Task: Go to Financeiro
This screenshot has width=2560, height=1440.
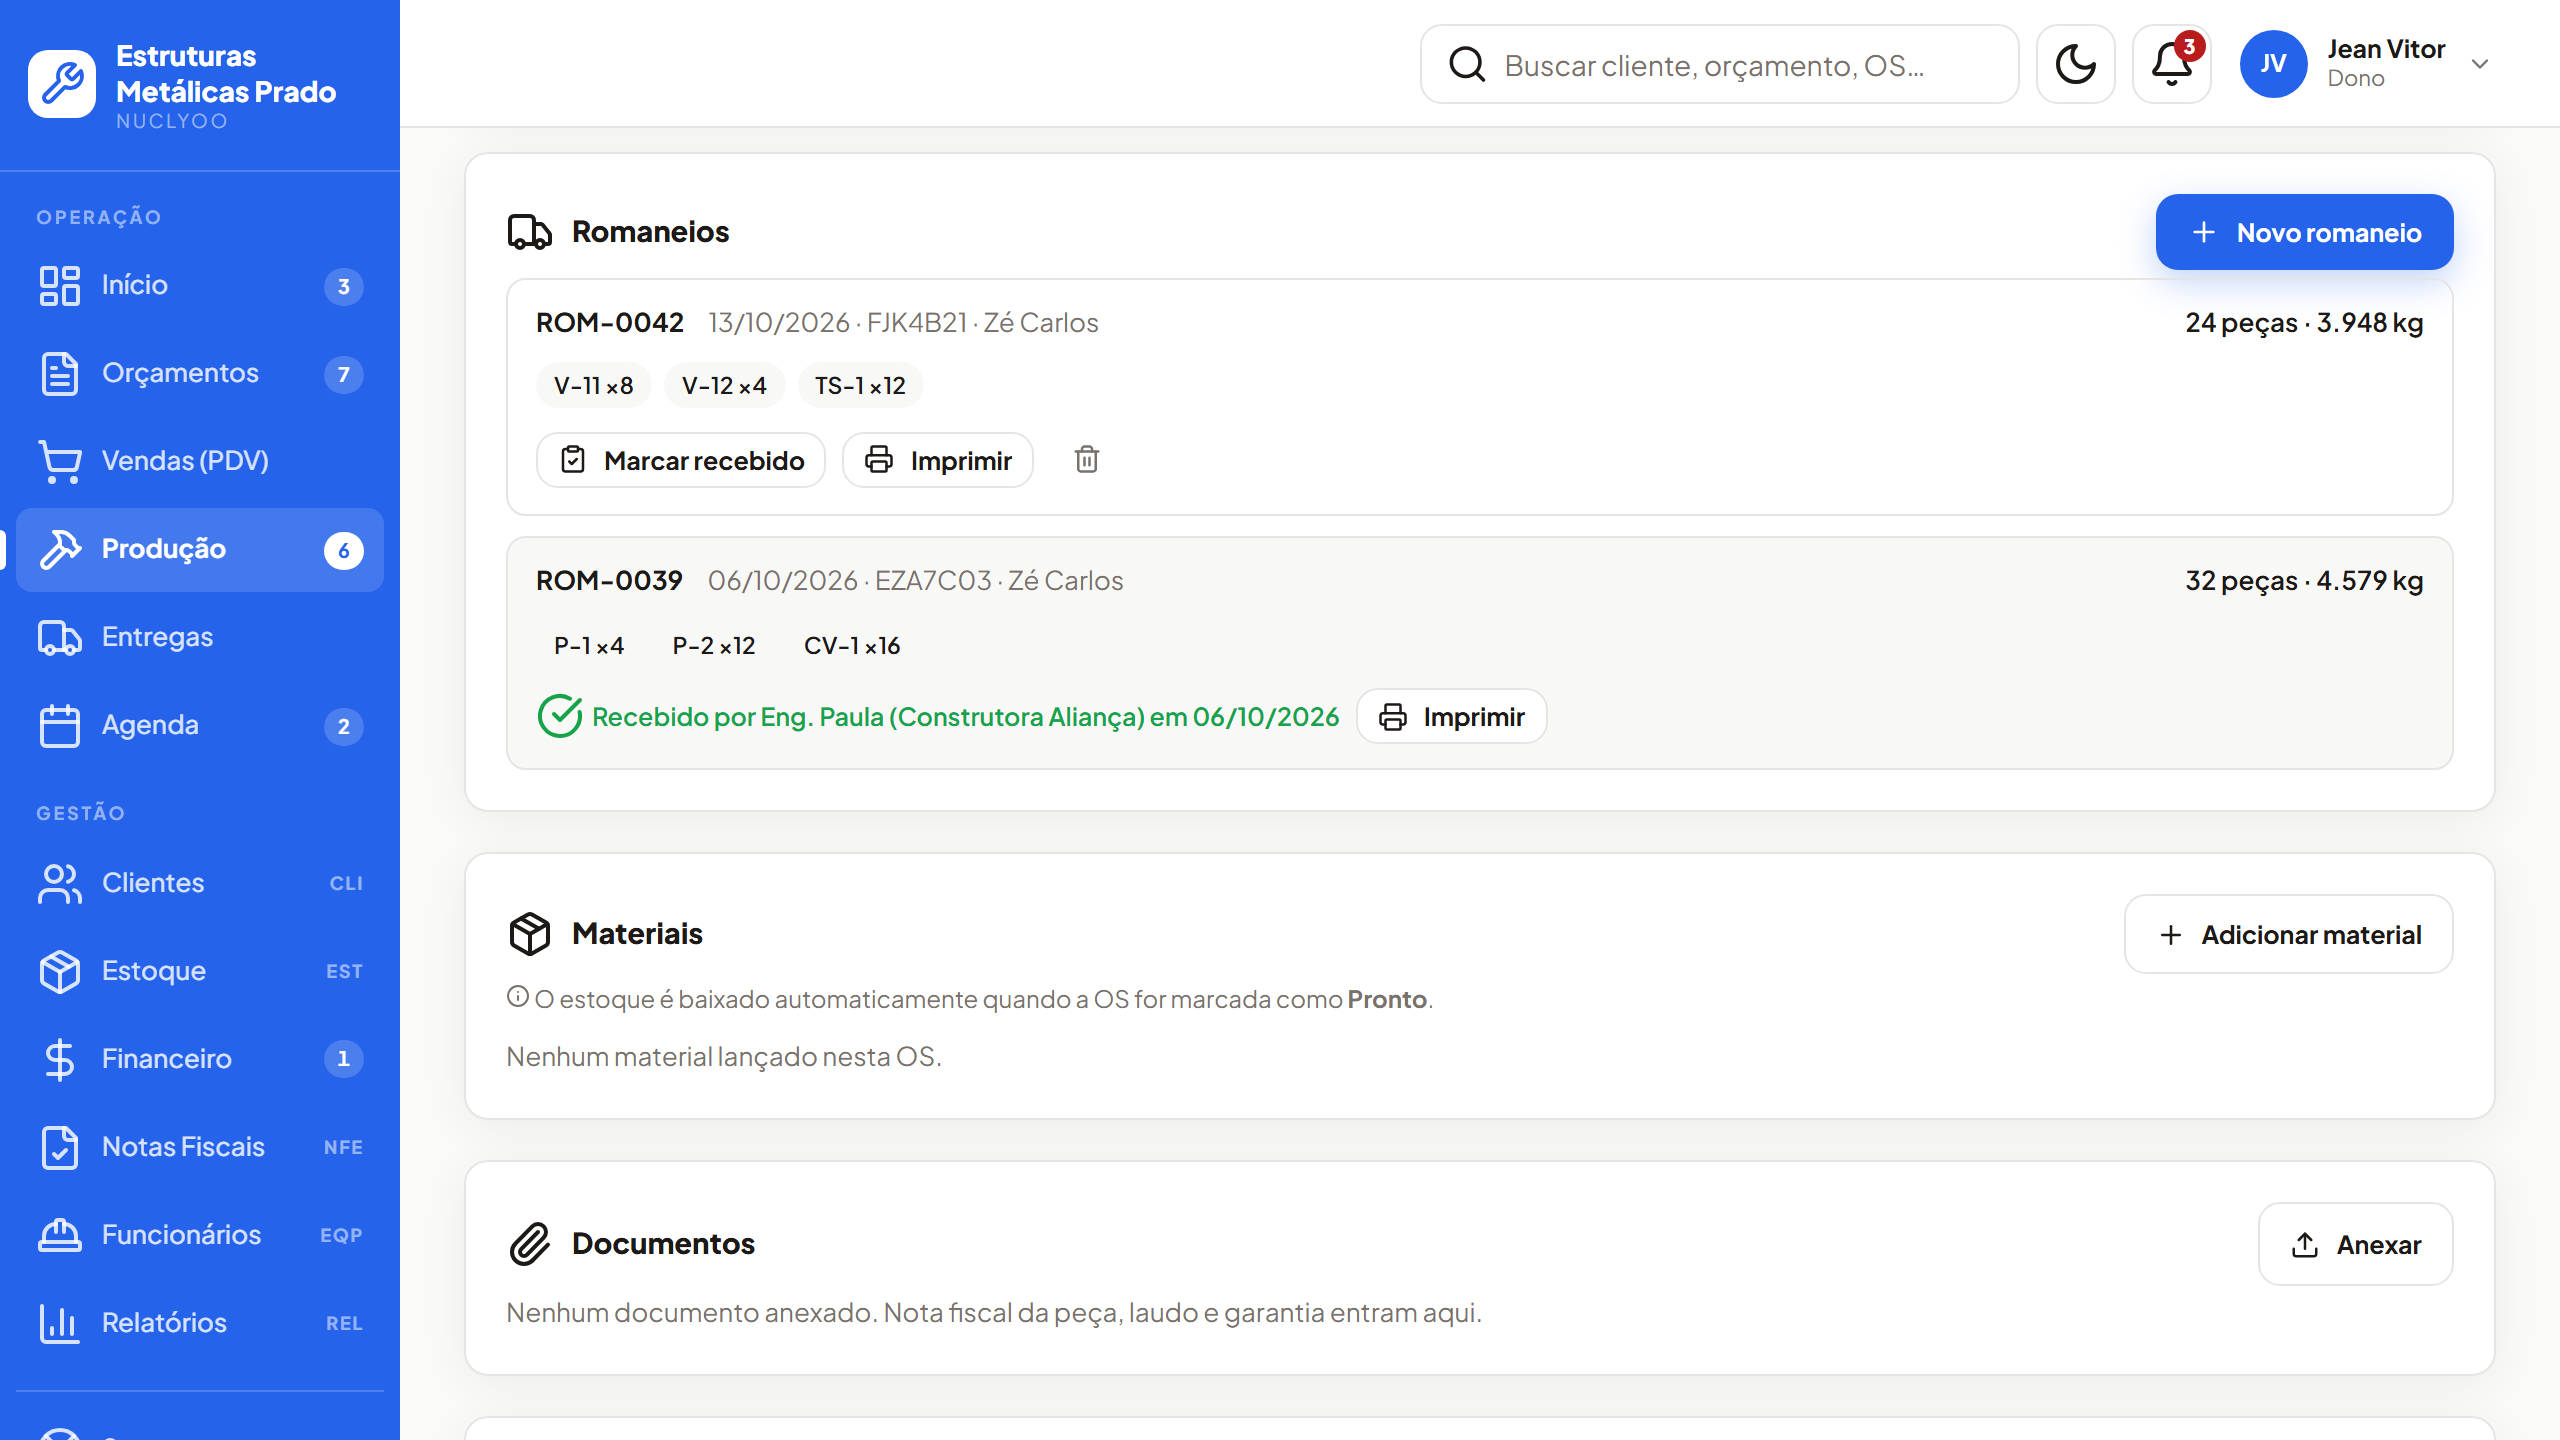Action: click(x=200, y=1059)
